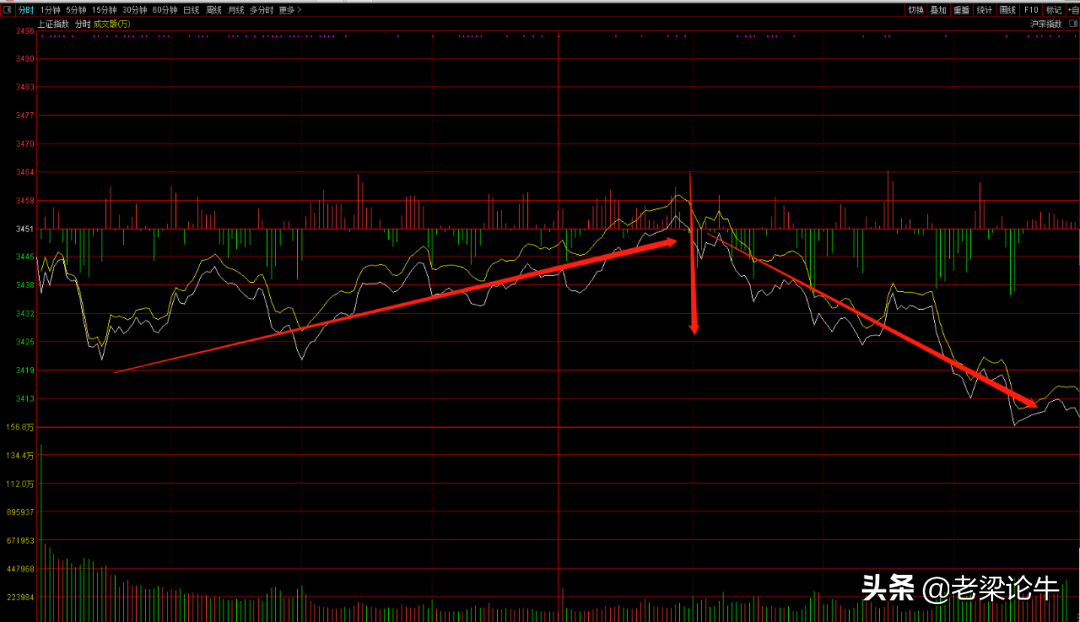This screenshot has width=1080, height=622.
Task: Click the 3496 price axis label
Action: [x=25, y=31]
